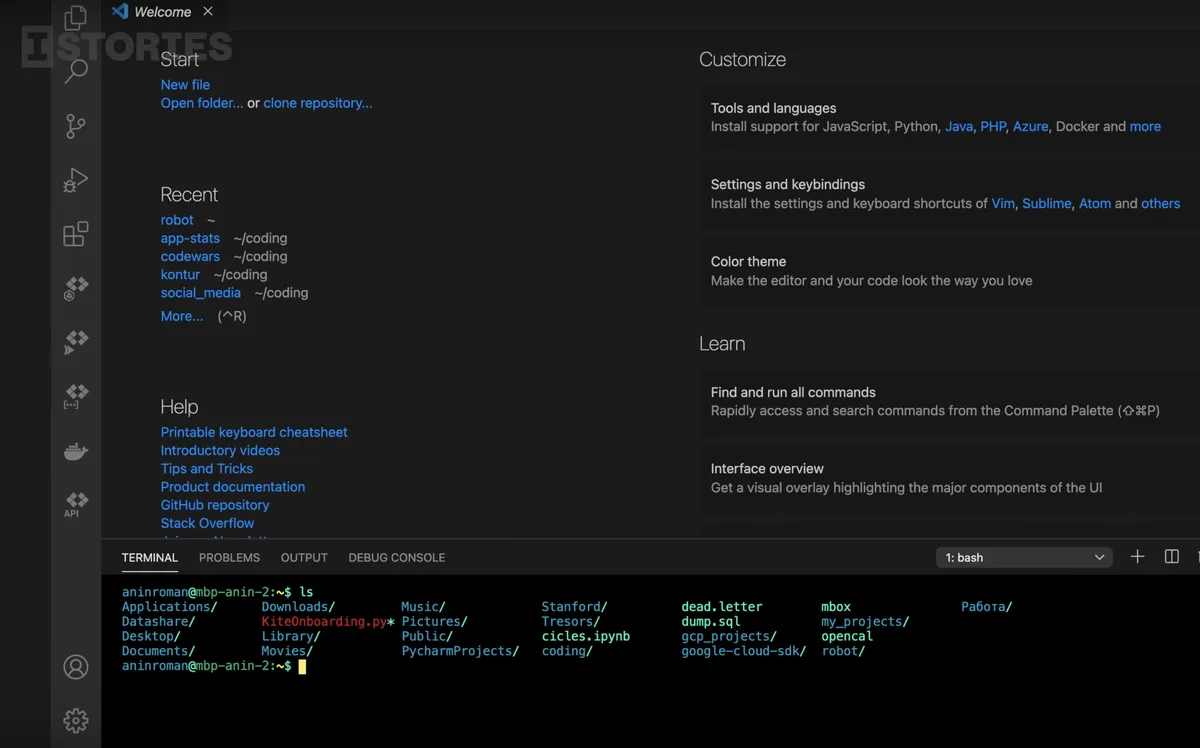Click the 'New file' link
Screen dimensions: 1200x748
click(185, 85)
